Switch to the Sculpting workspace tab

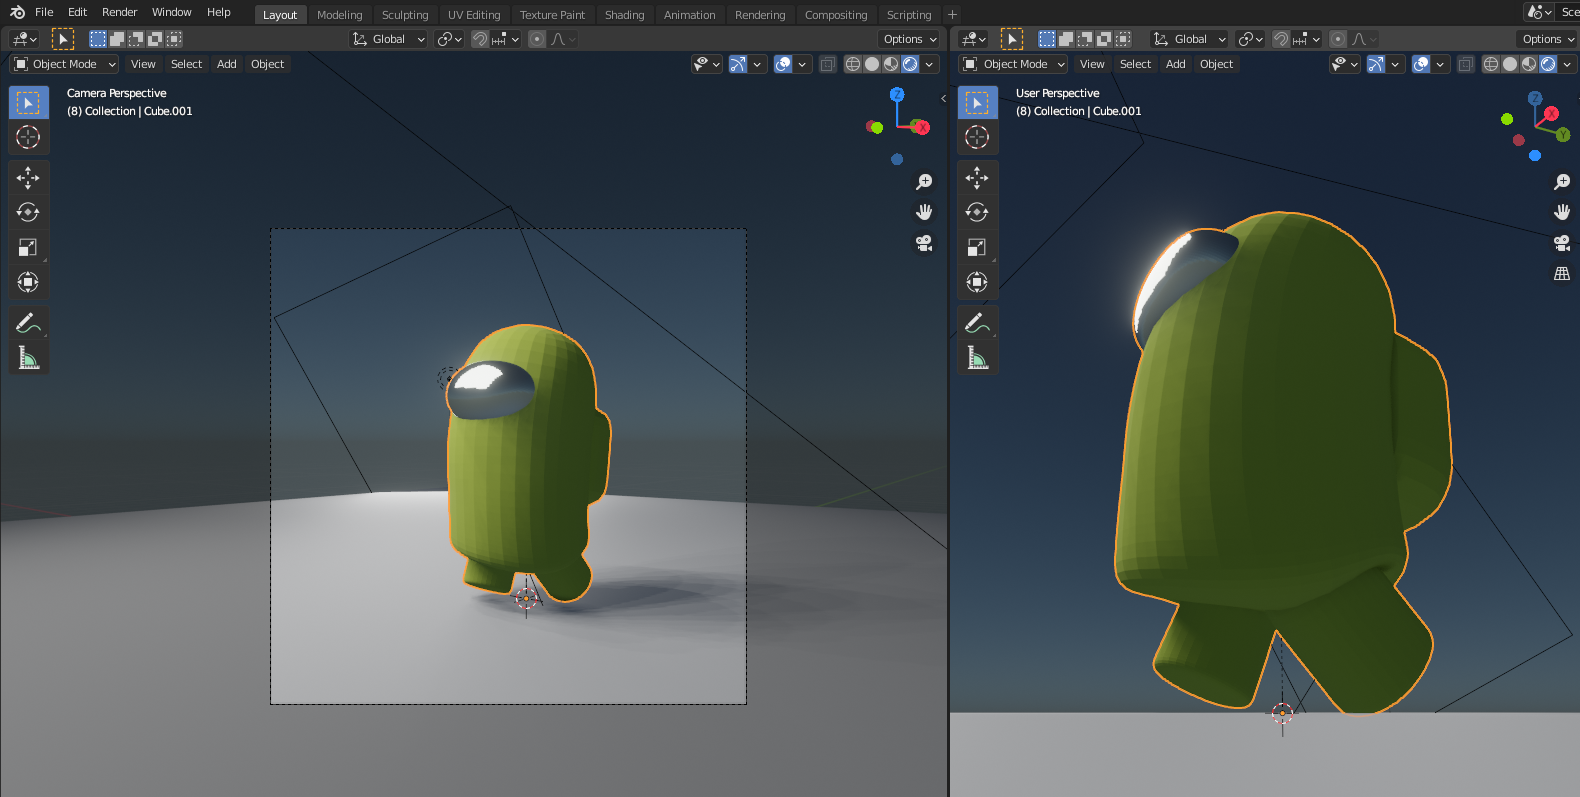pyautogui.click(x=405, y=15)
